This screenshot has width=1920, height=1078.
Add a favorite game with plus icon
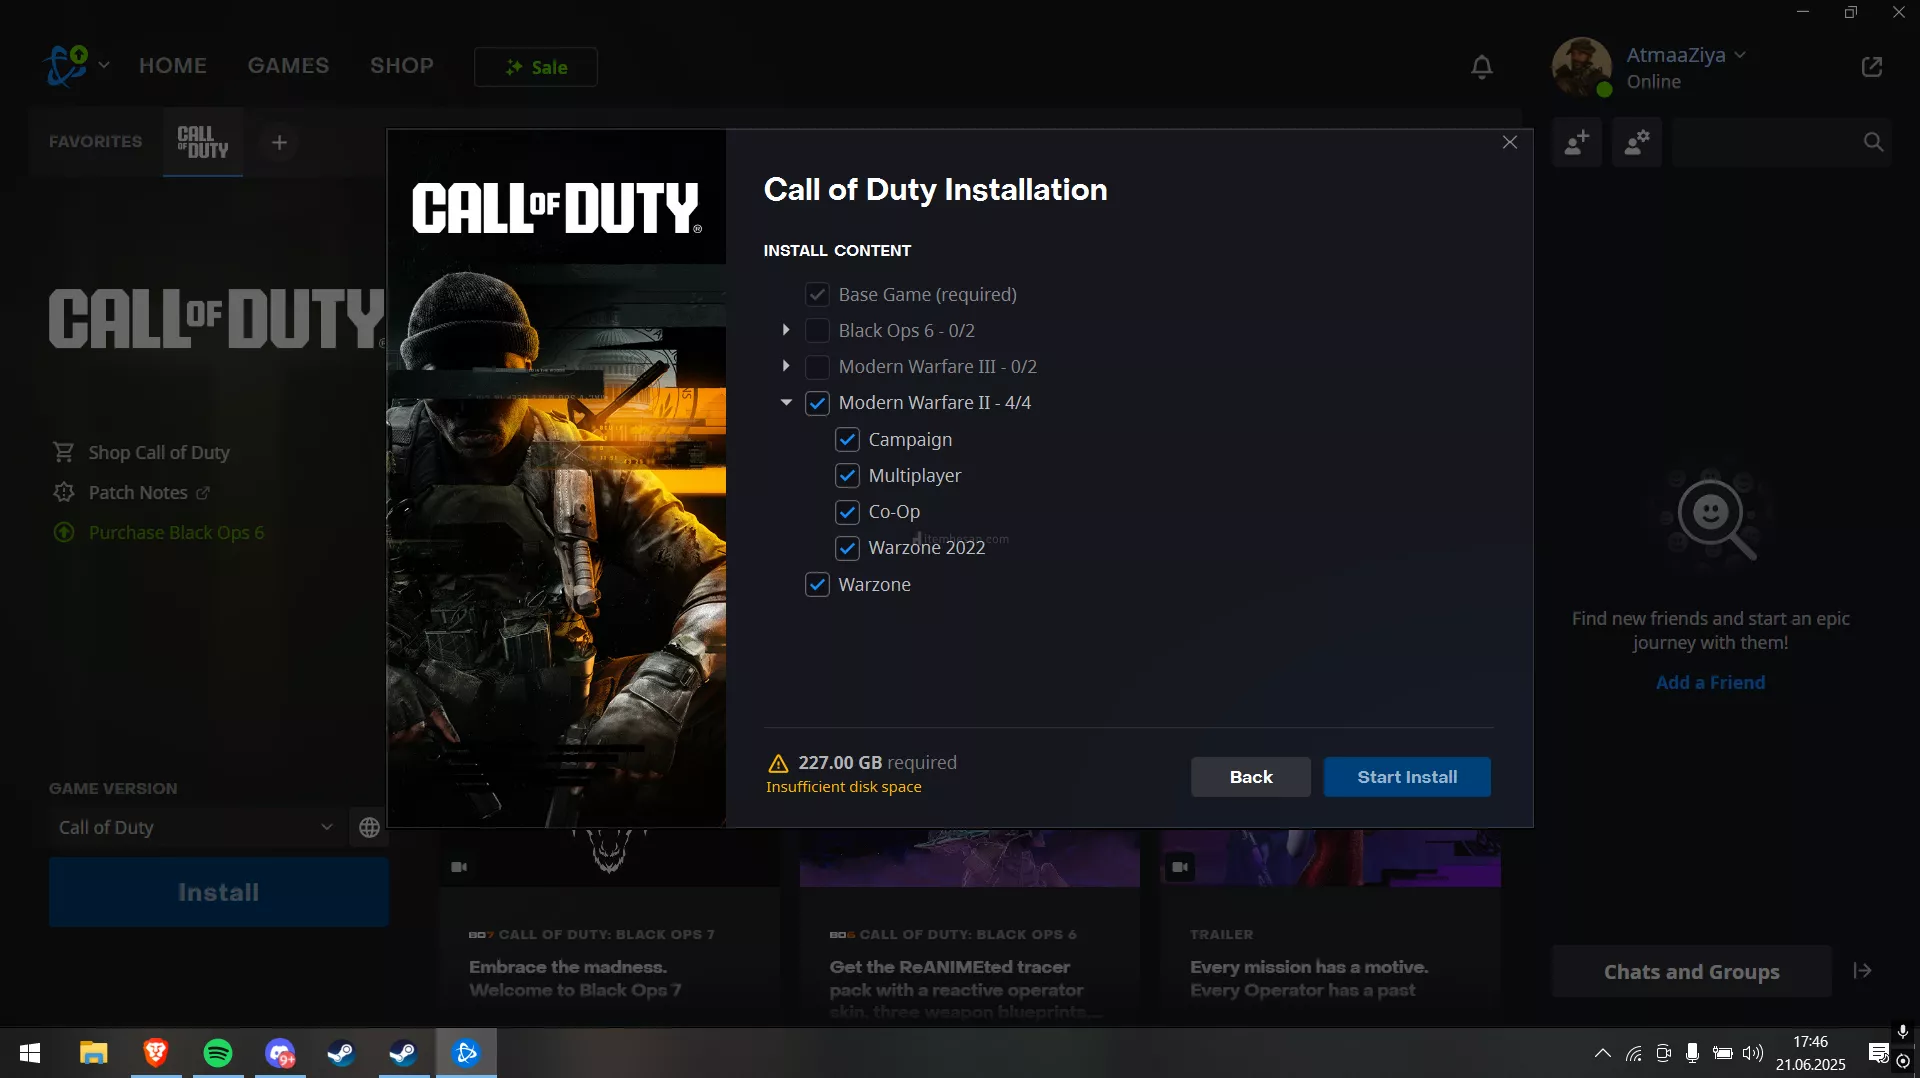click(x=279, y=142)
